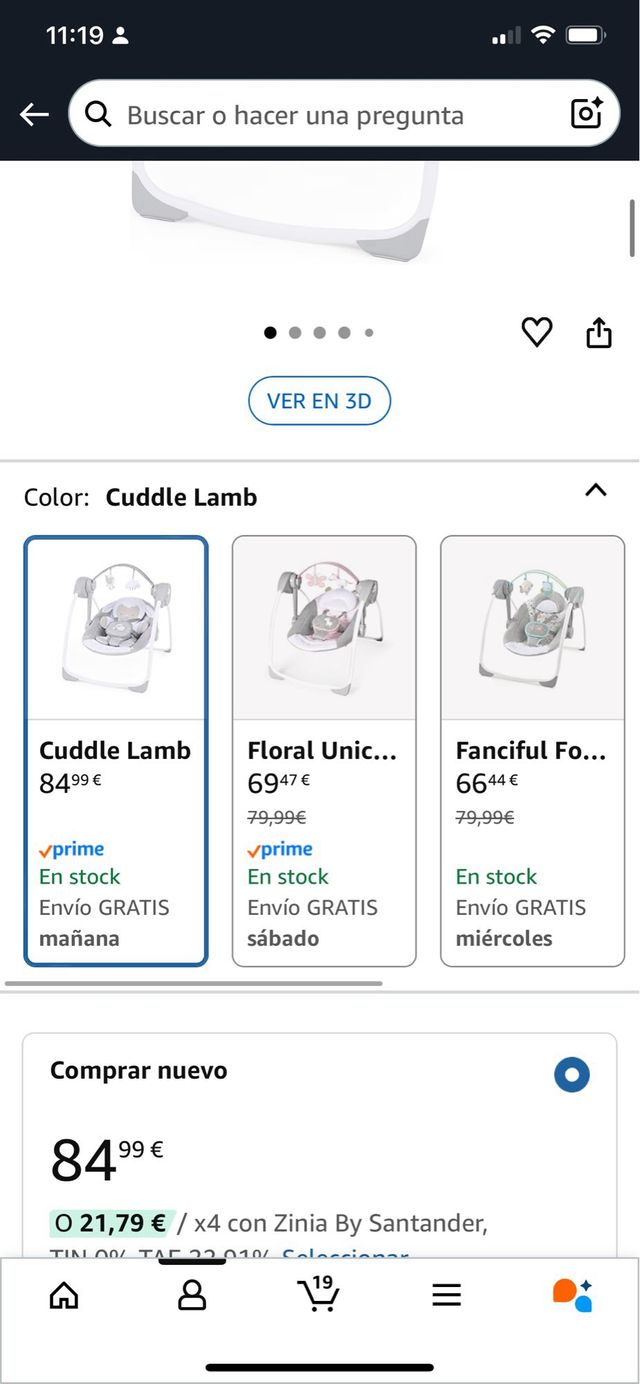
Task: Tap the share product icon
Action: coord(598,332)
